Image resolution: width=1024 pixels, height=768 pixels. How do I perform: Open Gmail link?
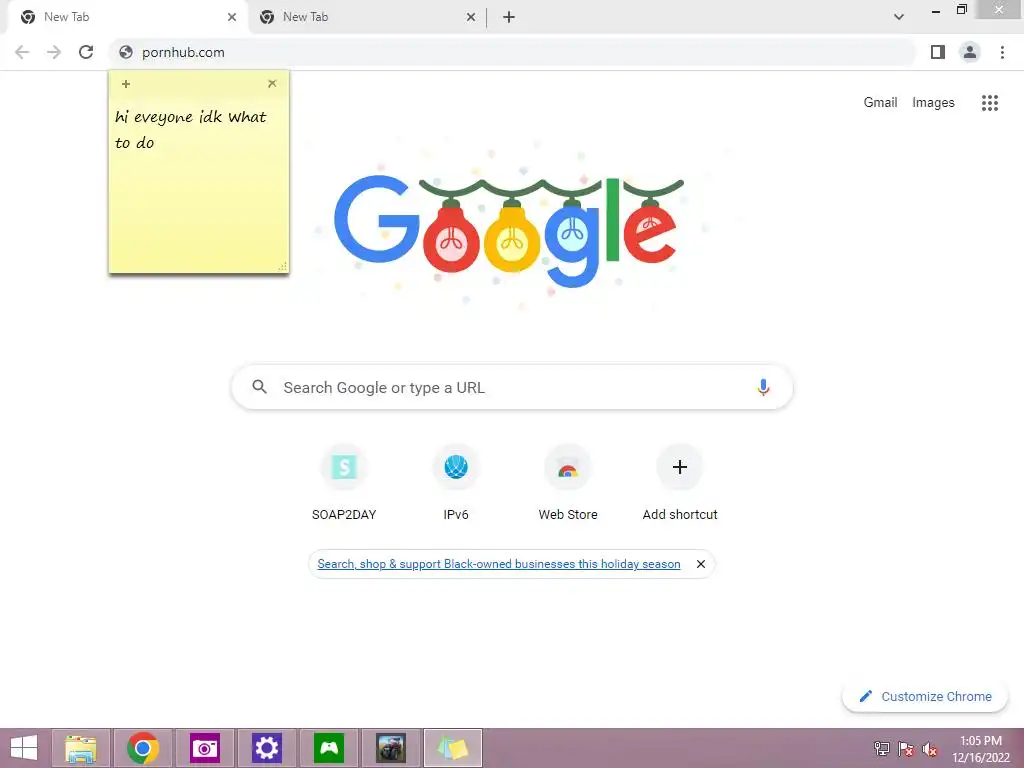[880, 103]
